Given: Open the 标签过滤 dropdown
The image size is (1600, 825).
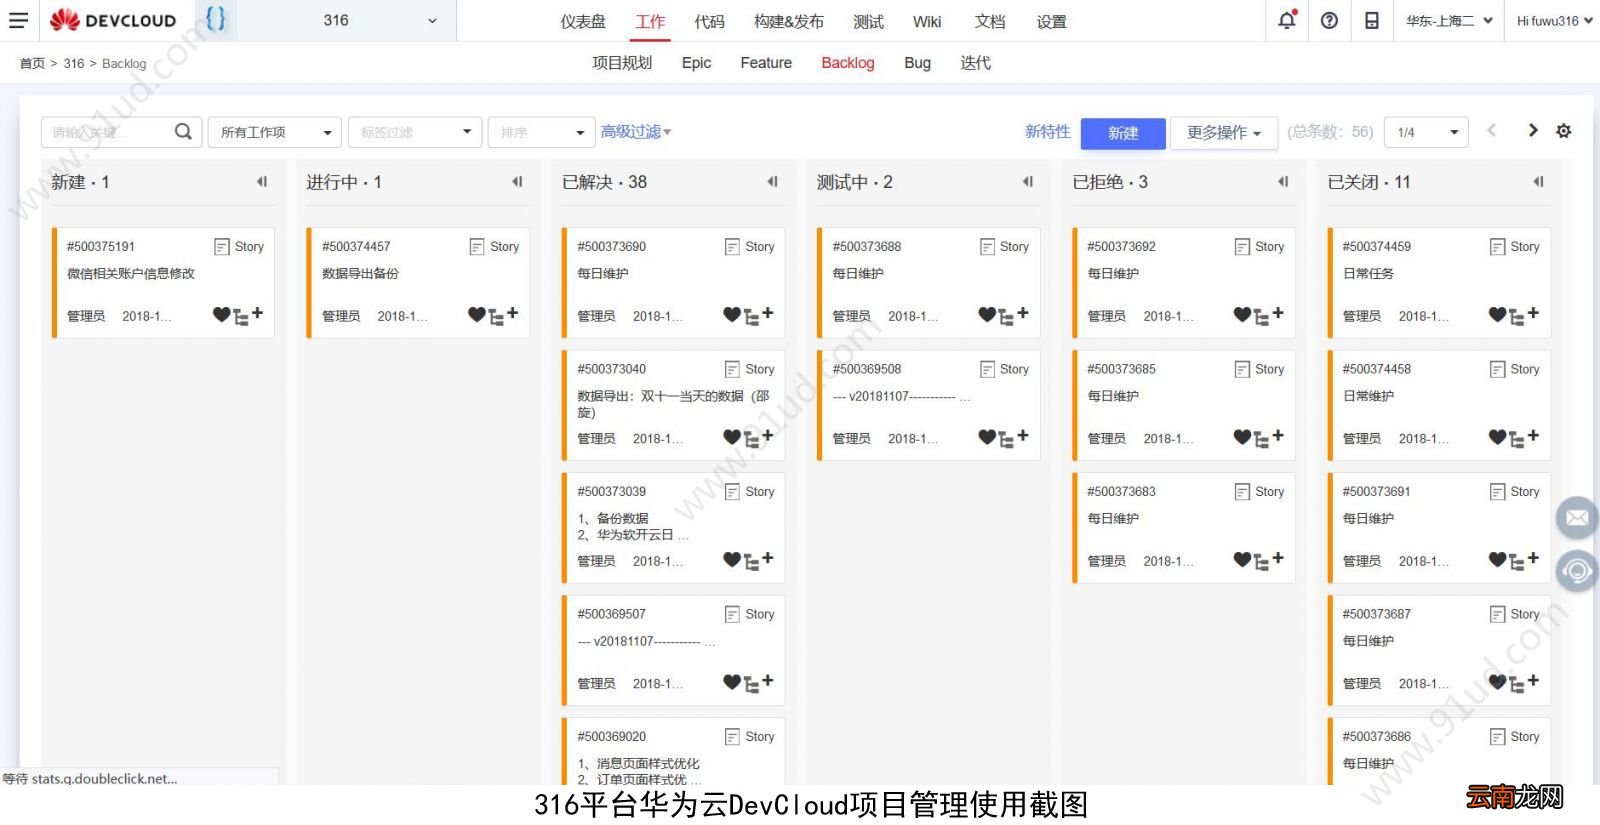Looking at the screenshot, I should pyautogui.click(x=415, y=132).
